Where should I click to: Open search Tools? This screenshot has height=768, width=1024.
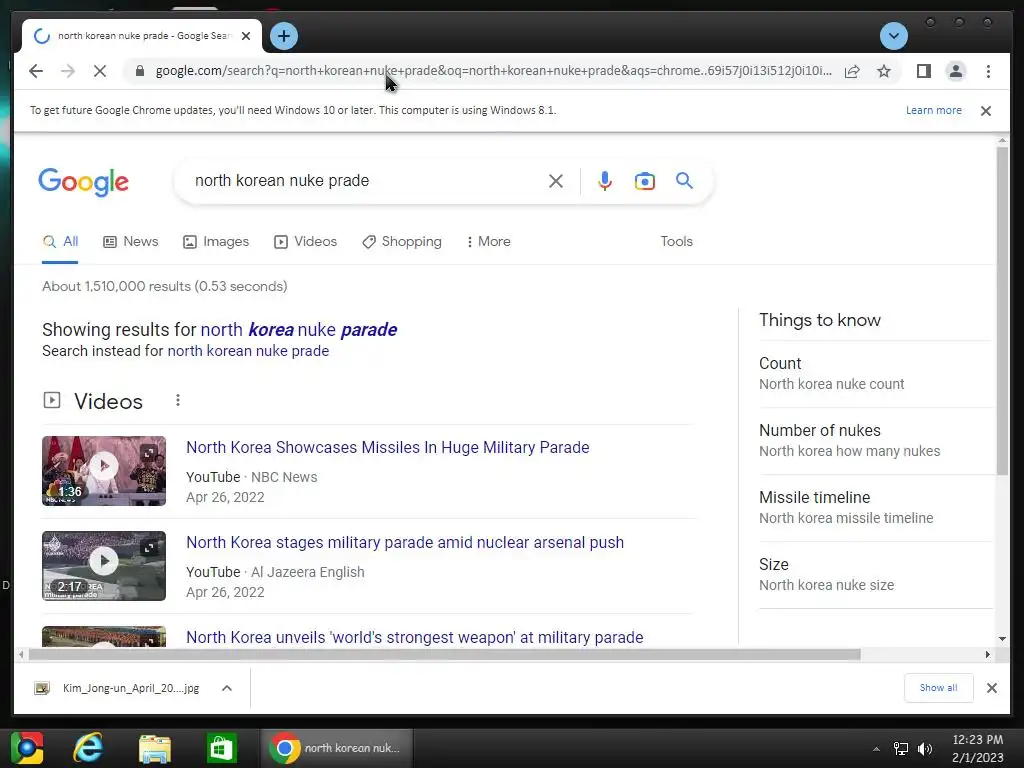click(x=676, y=242)
